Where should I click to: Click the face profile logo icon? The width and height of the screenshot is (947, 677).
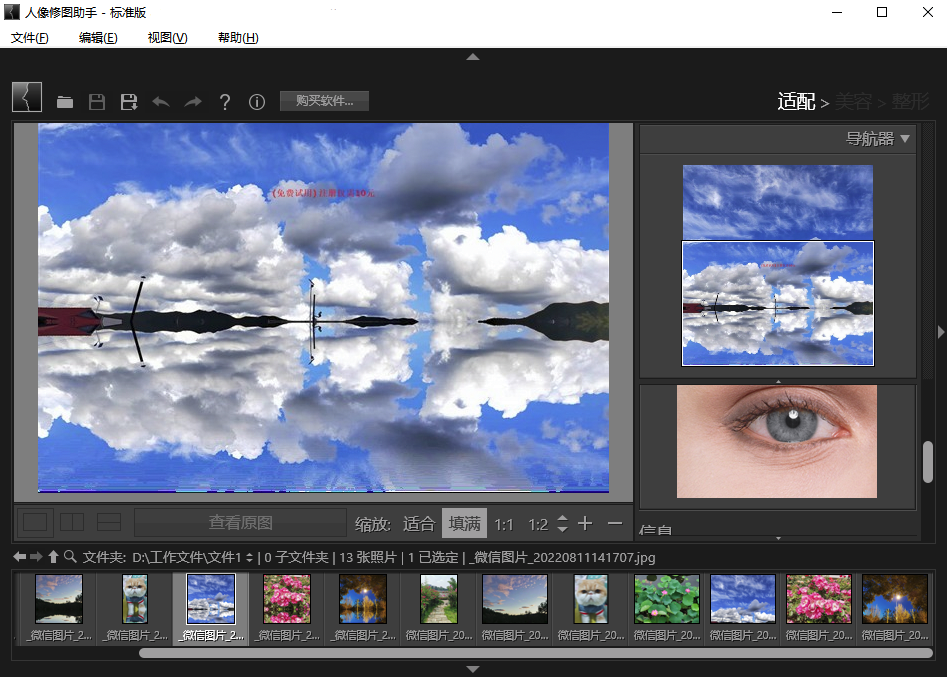coord(27,98)
